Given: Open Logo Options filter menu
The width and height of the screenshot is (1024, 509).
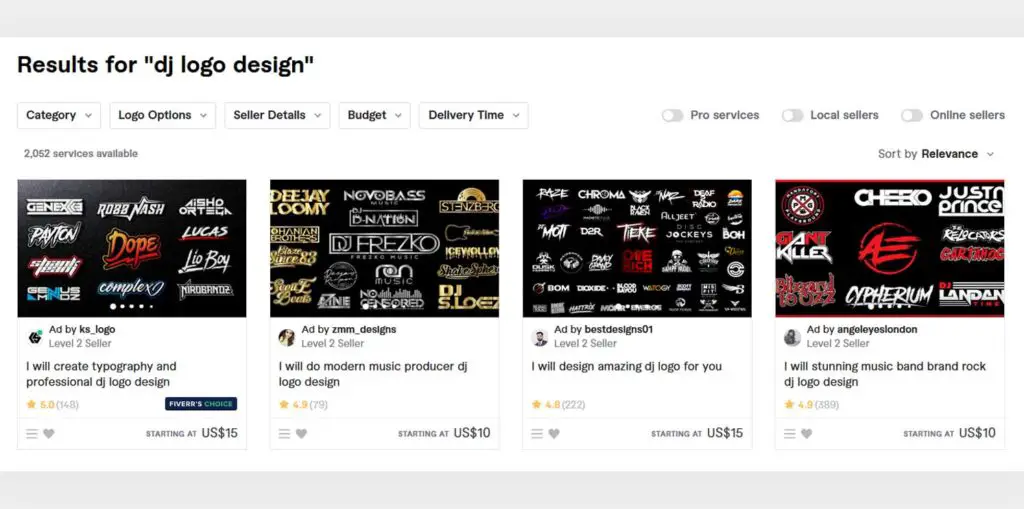Looking at the screenshot, I should click(163, 115).
